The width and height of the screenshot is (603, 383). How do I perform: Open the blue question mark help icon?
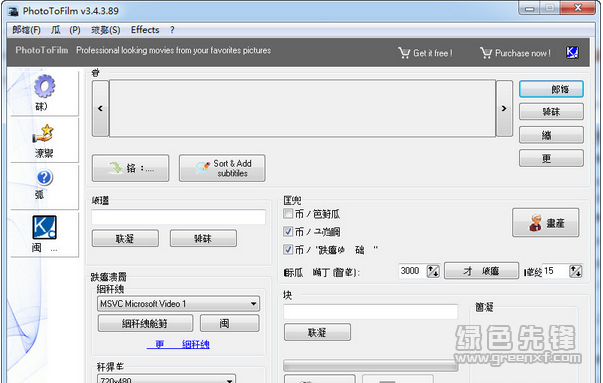click(45, 177)
